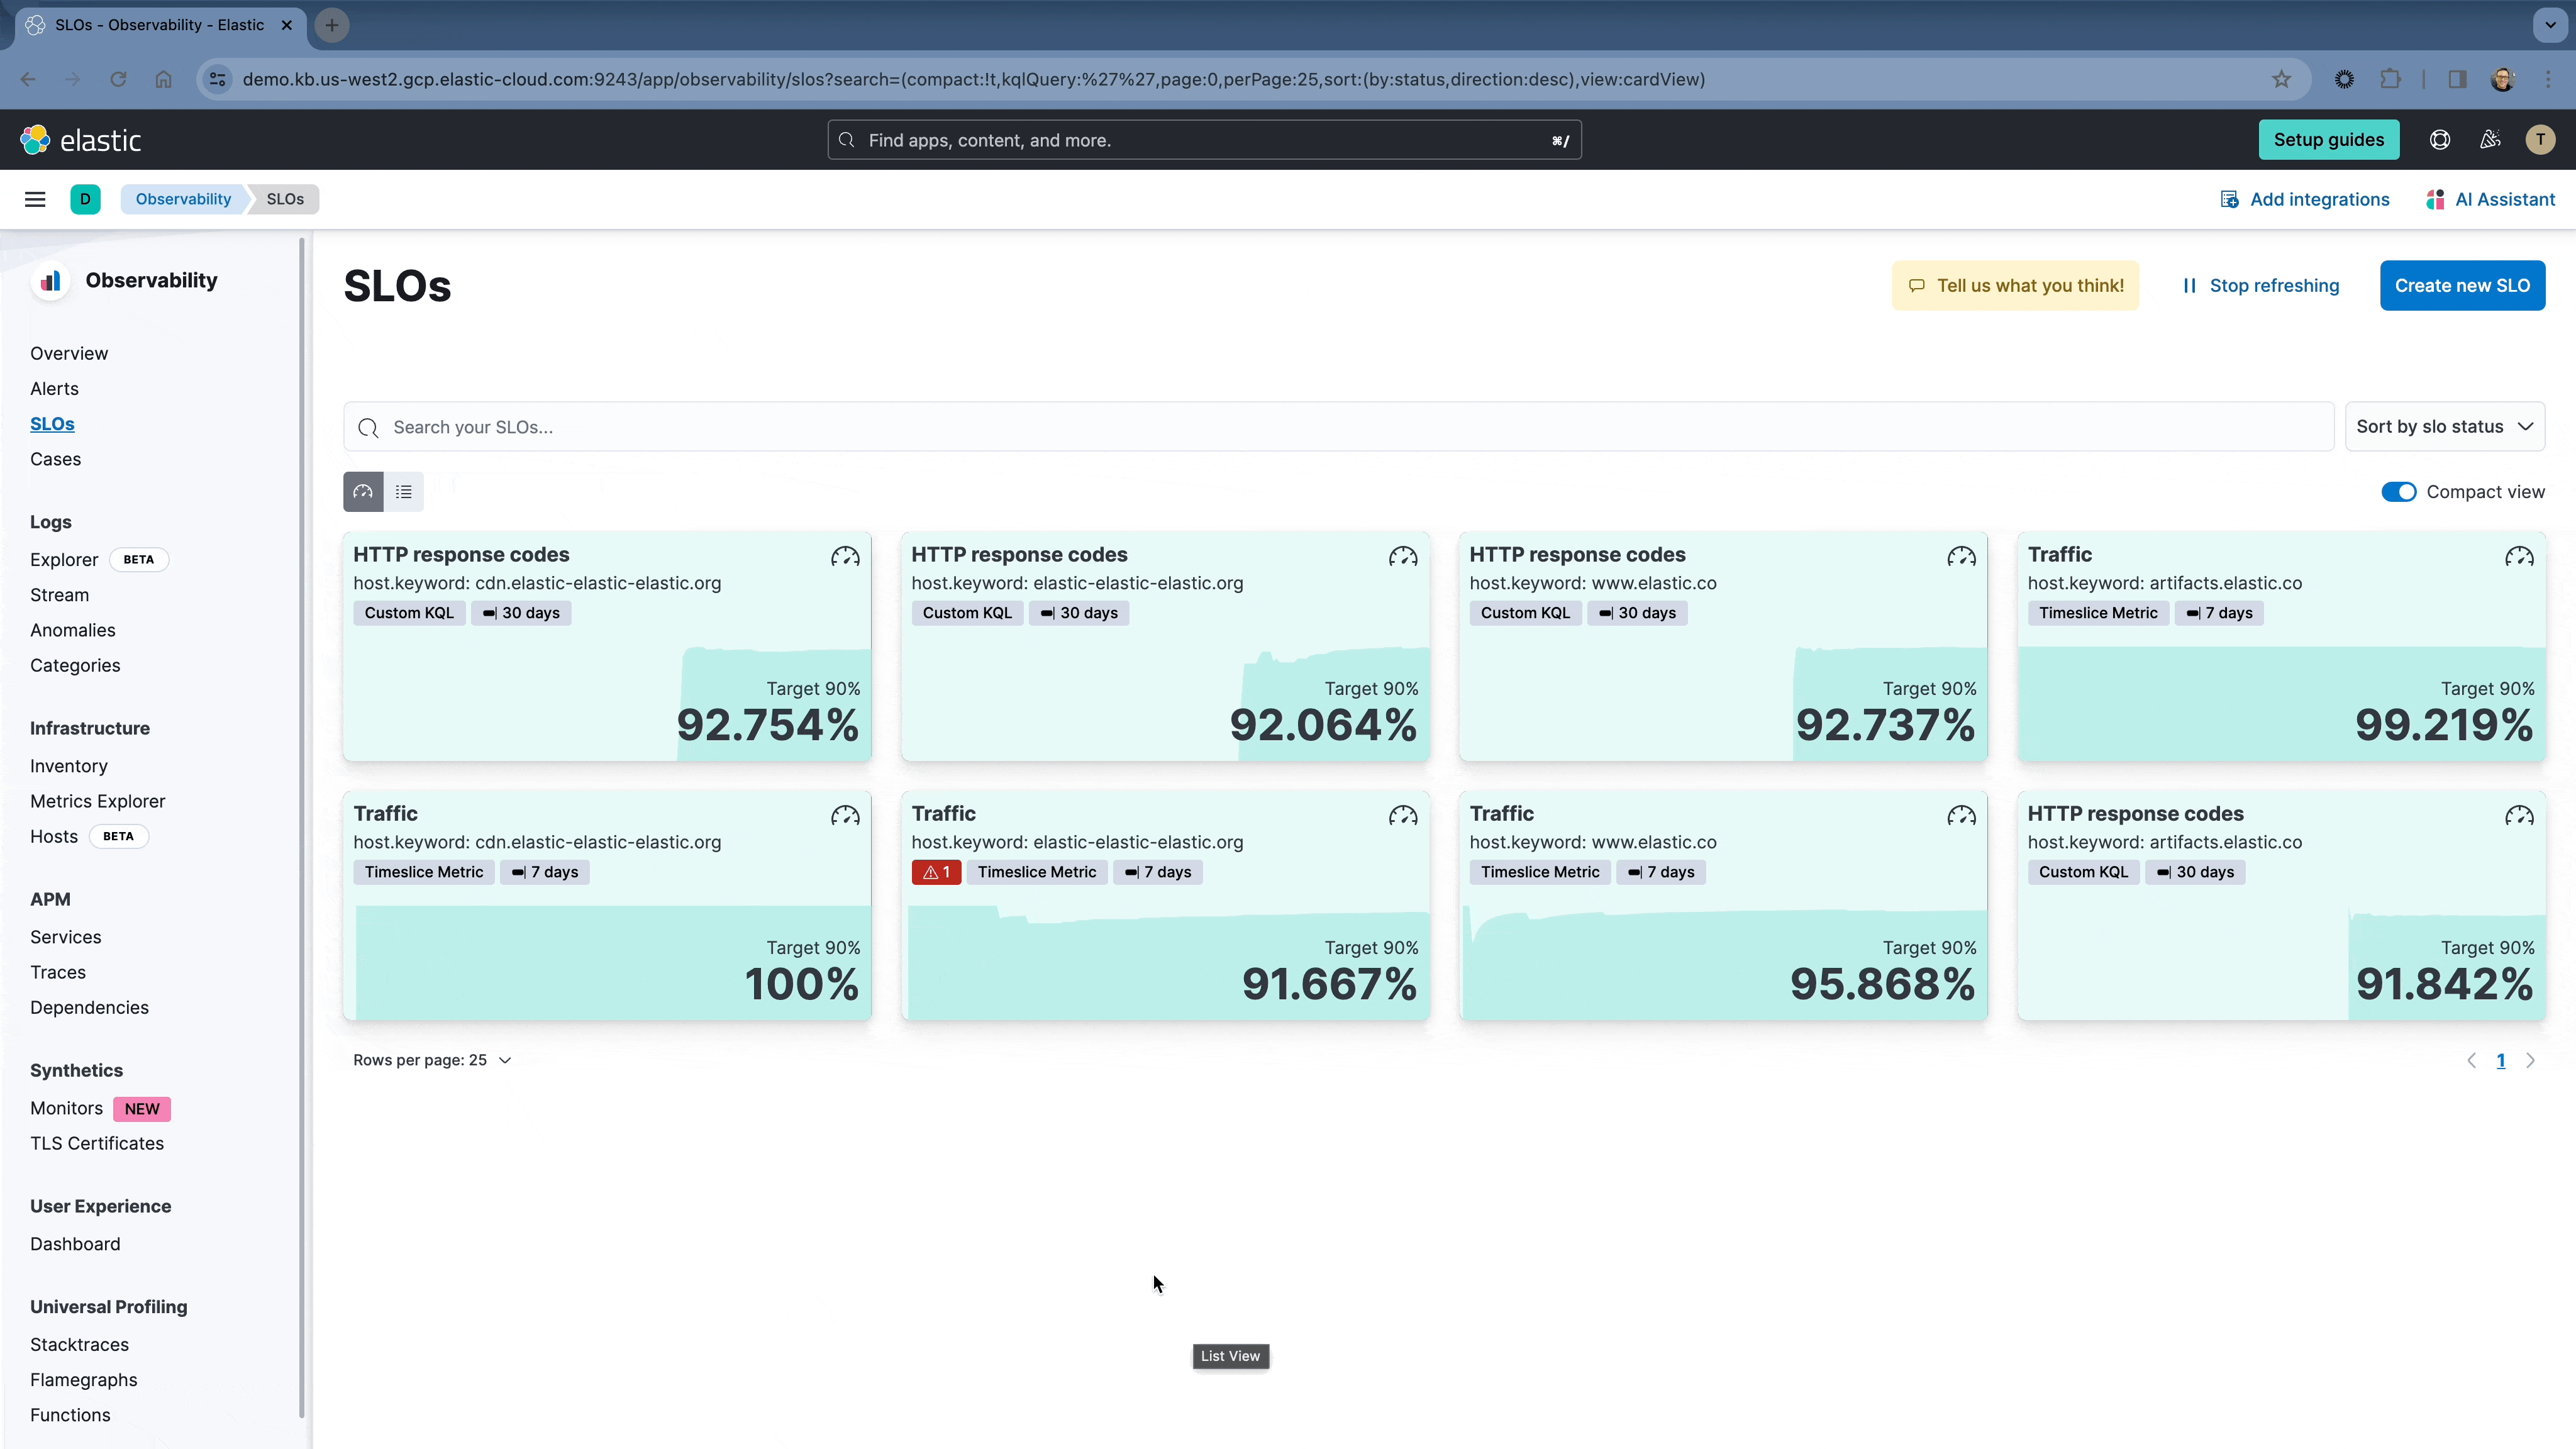
Task: Toggle the Compact view switch
Action: click(x=2398, y=492)
